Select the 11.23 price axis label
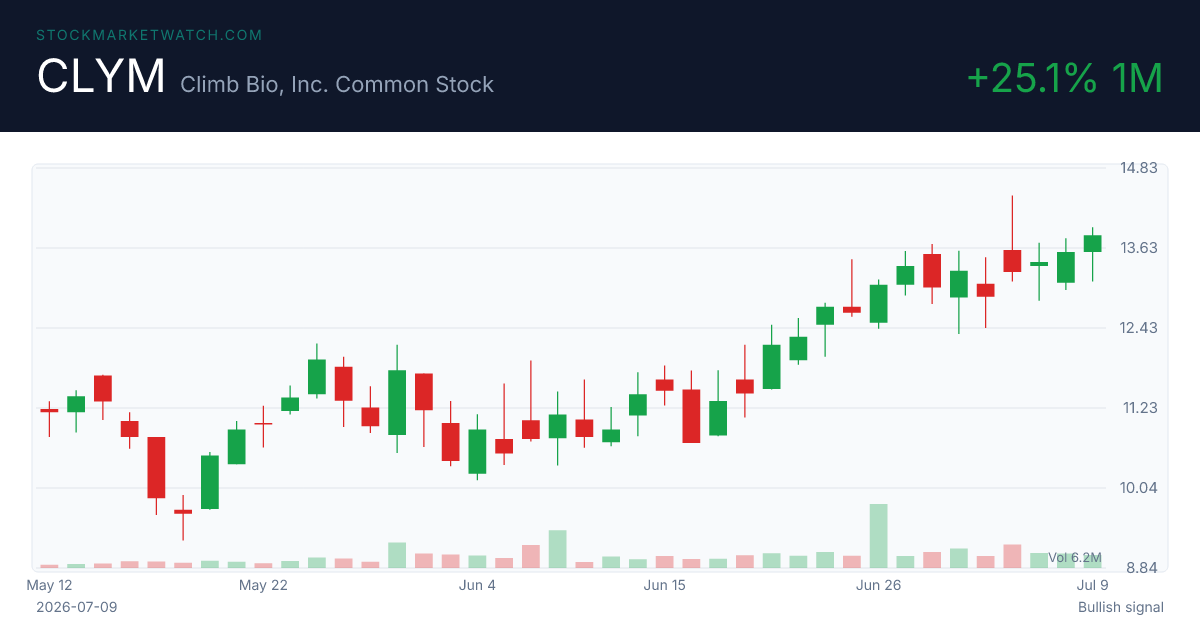The image size is (1200, 630). click(x=1137, y=407)
